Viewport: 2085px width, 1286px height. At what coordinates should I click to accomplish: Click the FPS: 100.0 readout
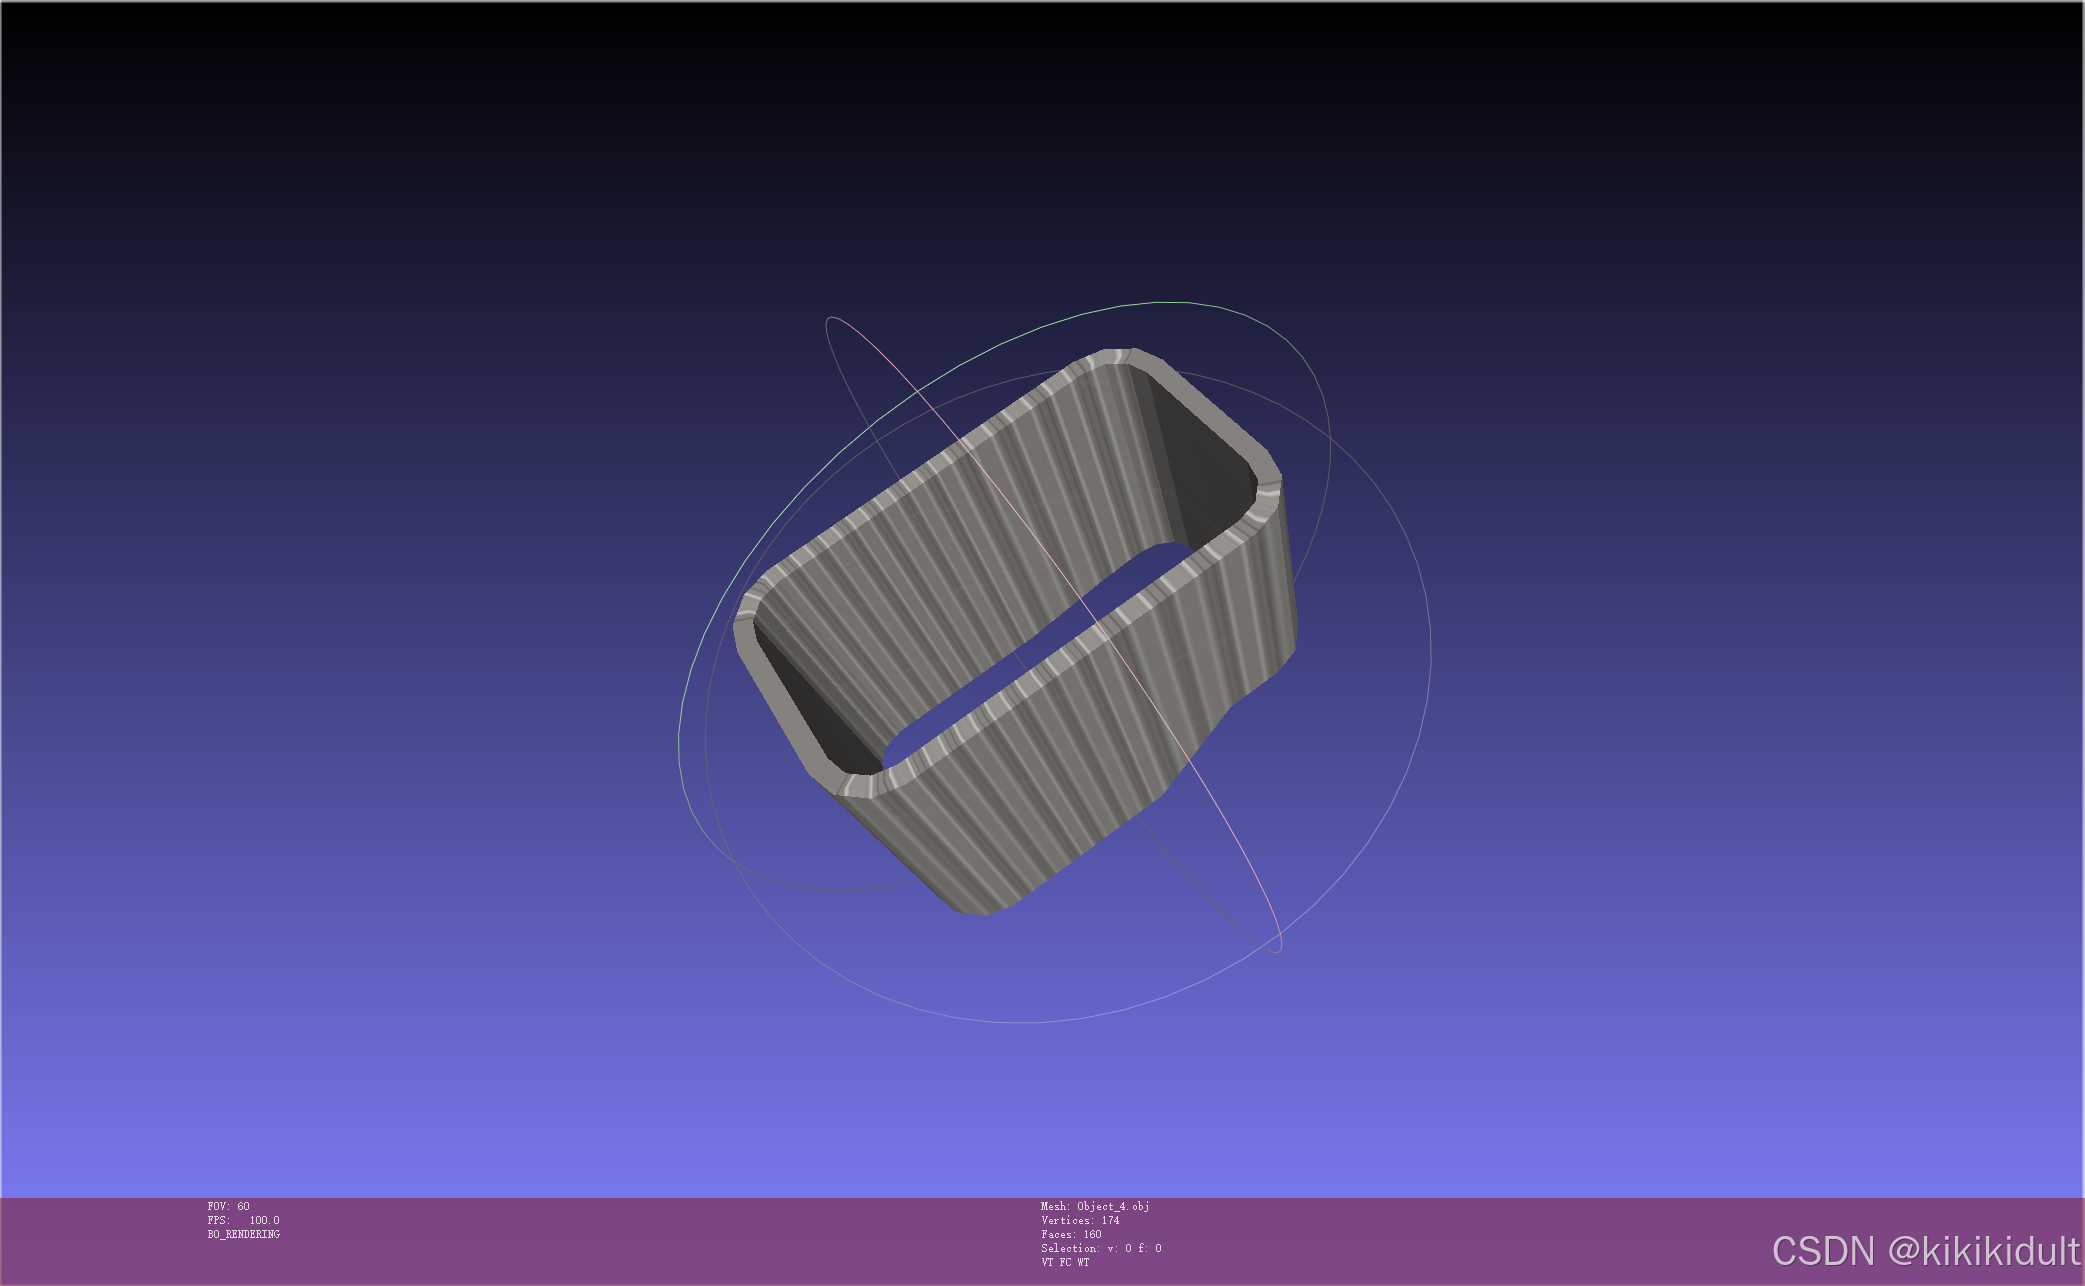[x=243, y=1220]
